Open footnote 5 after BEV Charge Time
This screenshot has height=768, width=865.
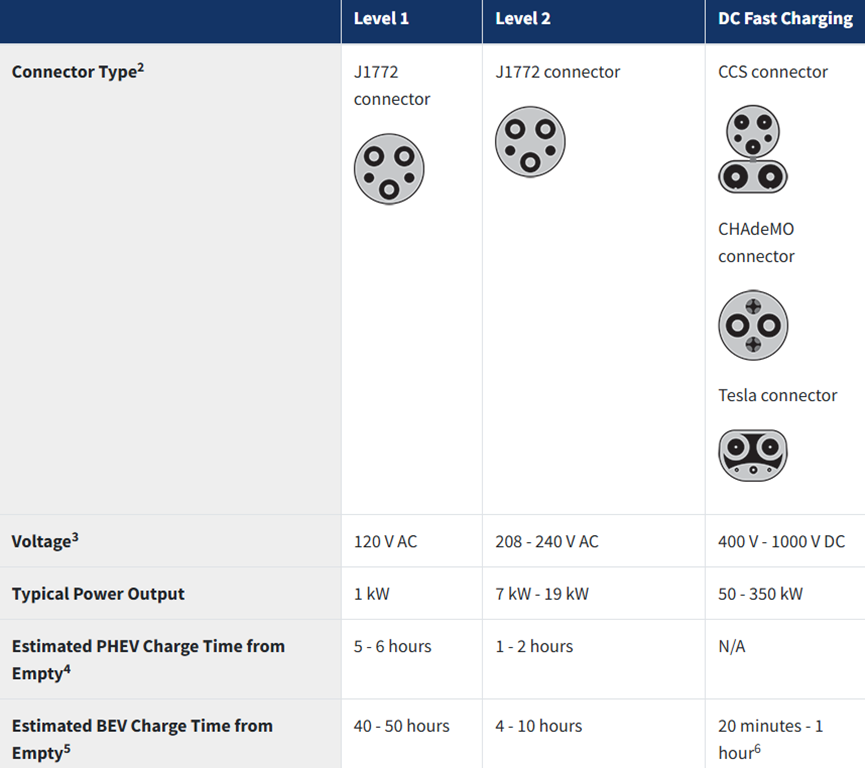[66, 748]
